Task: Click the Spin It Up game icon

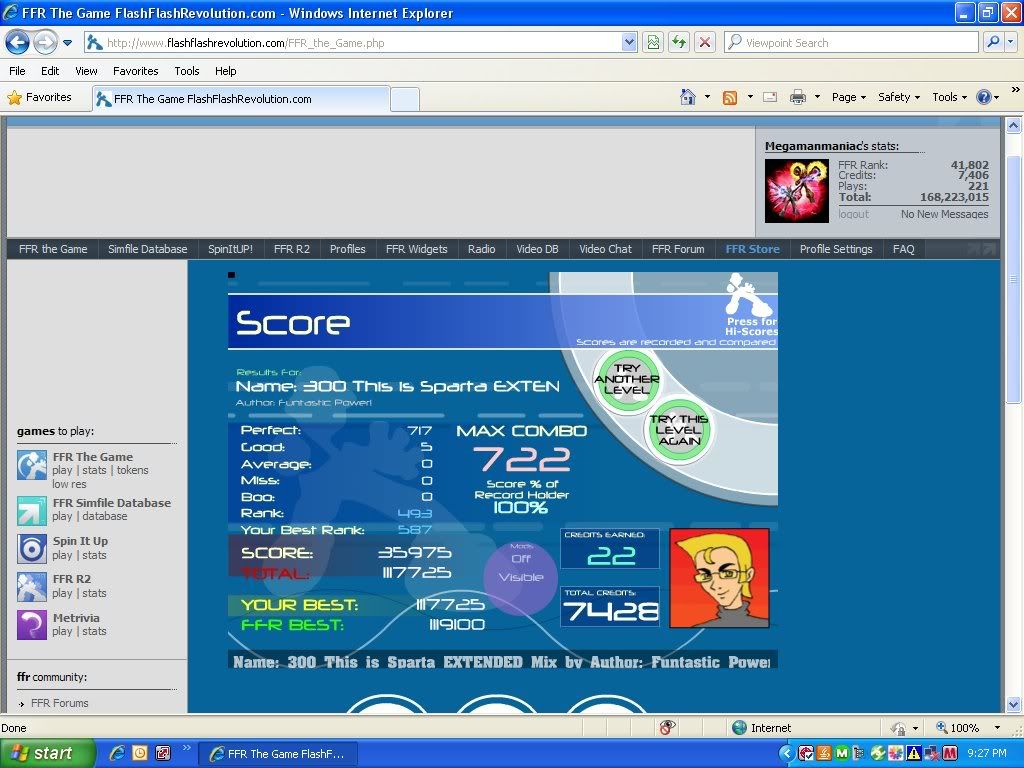Action: pos(32,548)
